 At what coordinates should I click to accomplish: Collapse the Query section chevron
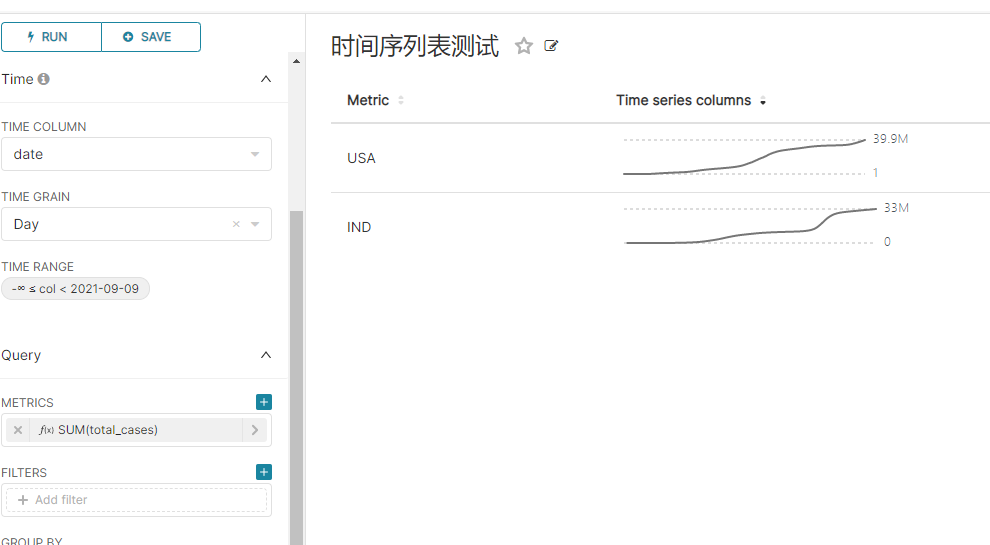click(266, 355)
